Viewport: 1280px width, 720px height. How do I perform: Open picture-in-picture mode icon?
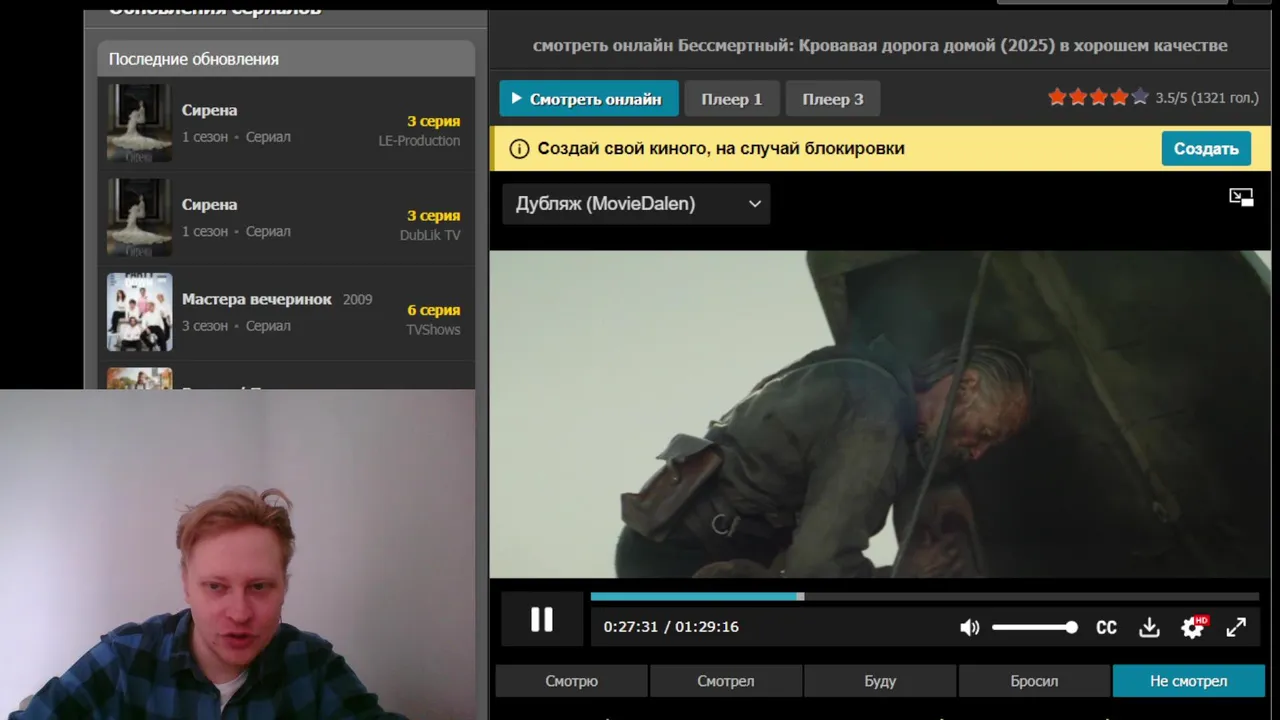tap(1241, 197)
